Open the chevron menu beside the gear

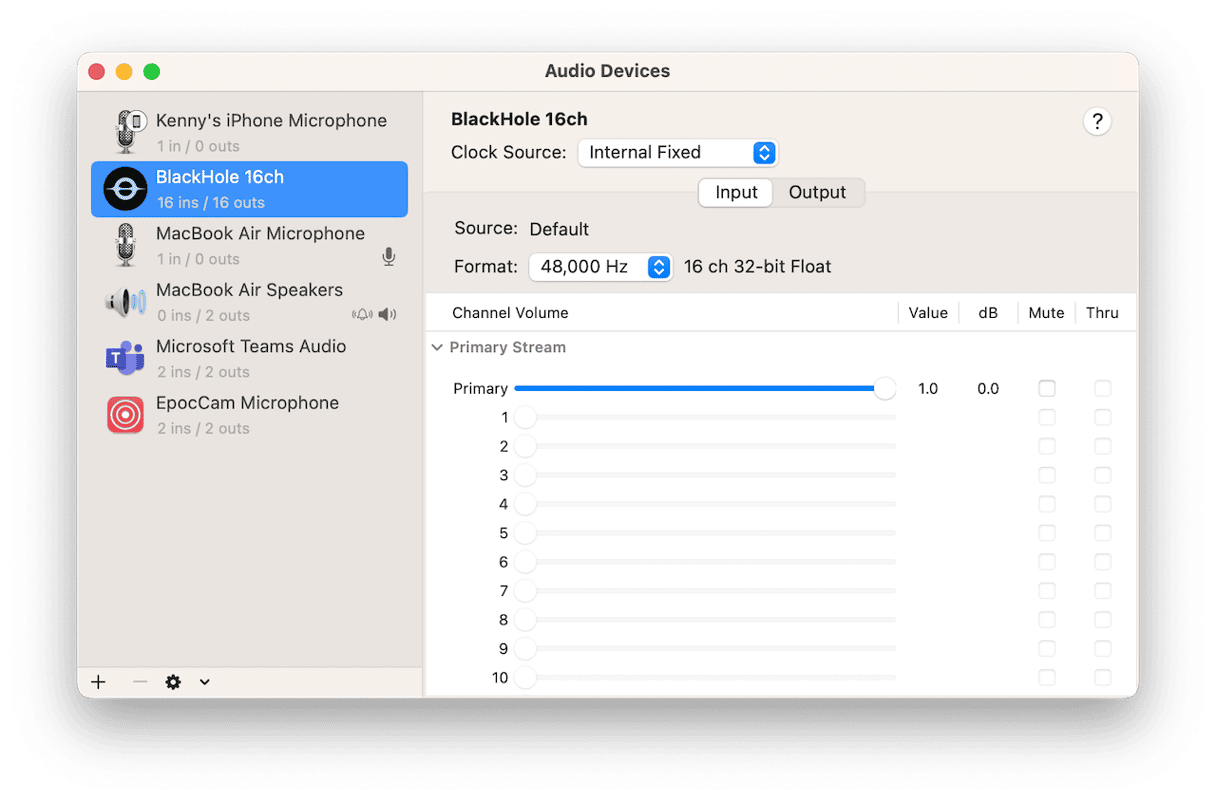point(204,682)
